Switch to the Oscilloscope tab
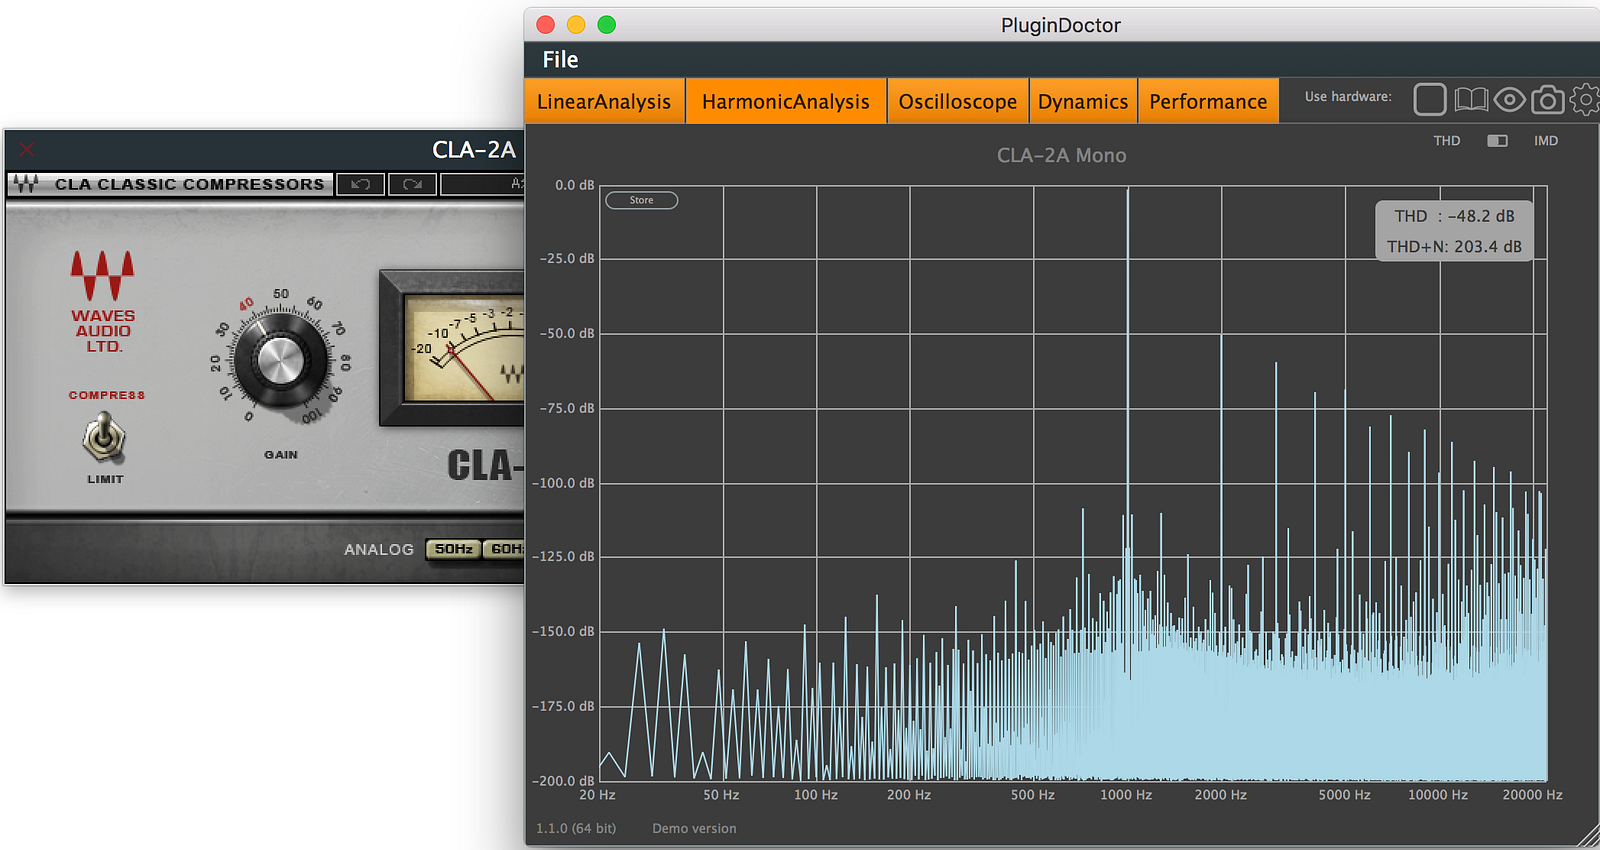Viewport: 1600px width, 850px height. pos(958,101)
